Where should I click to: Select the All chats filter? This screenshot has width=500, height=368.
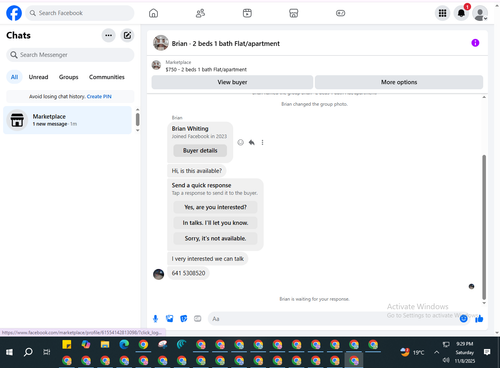14,77
